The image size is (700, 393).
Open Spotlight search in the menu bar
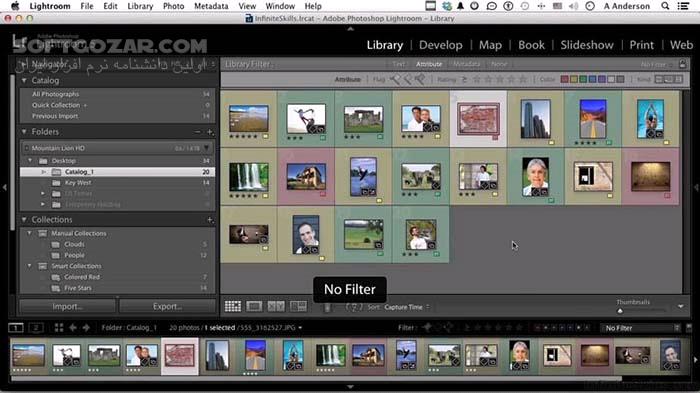click(665, 6)
